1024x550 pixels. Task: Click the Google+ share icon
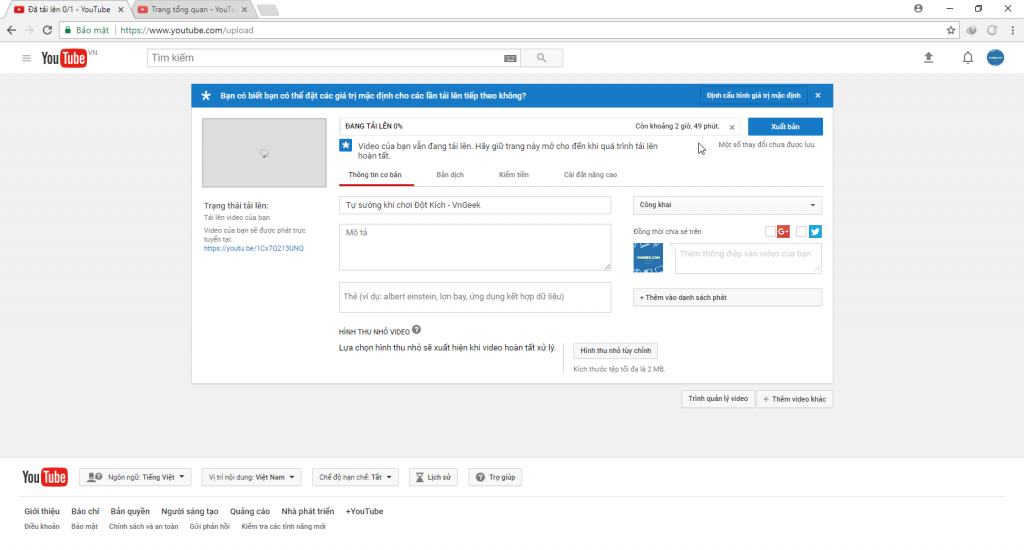[x=783, y=231]
